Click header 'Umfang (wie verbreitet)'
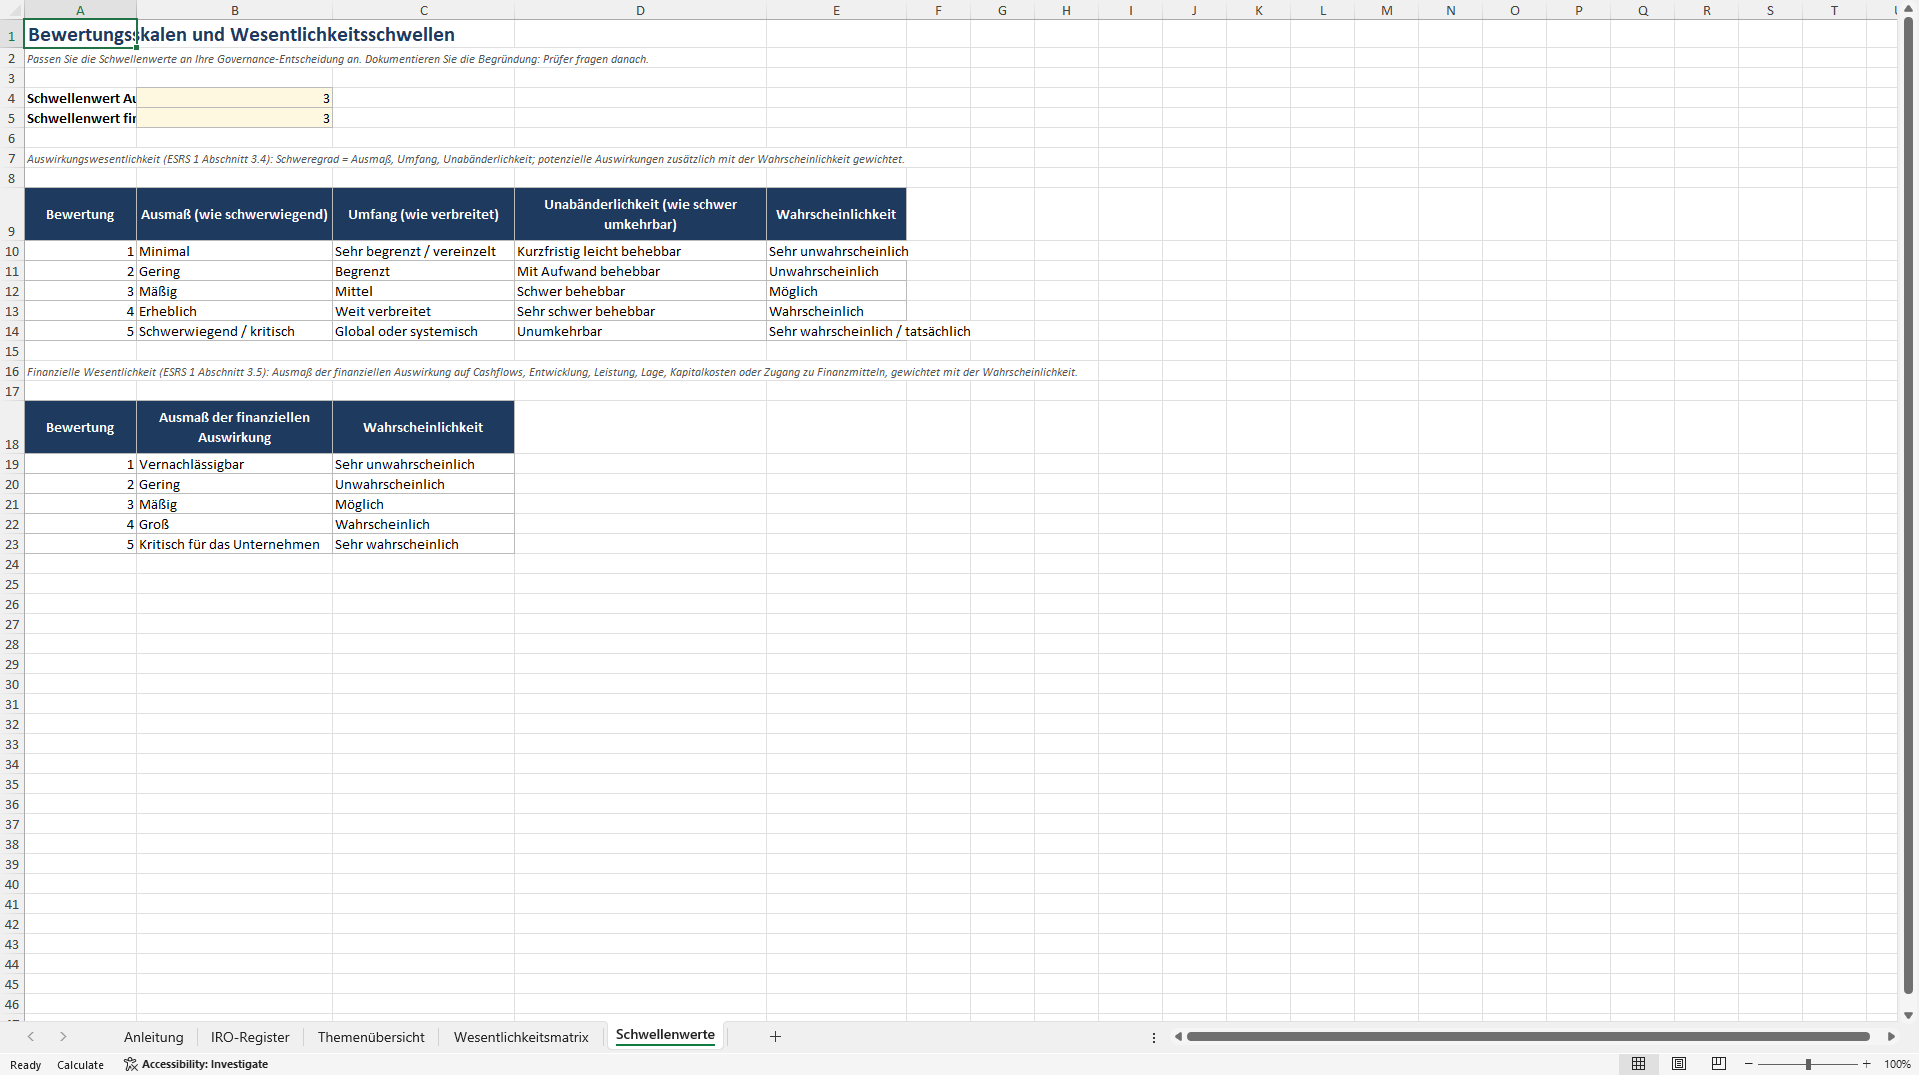 pyautogui.click(x=423, y=214)
